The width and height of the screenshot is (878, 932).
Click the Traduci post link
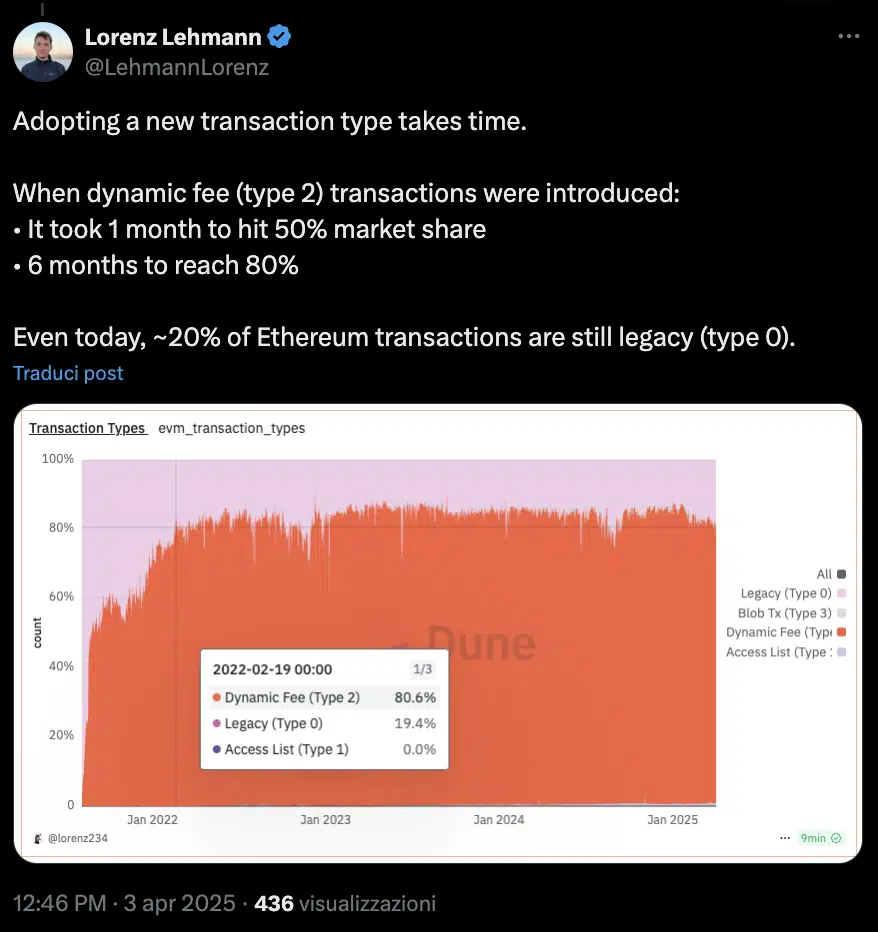68,373
